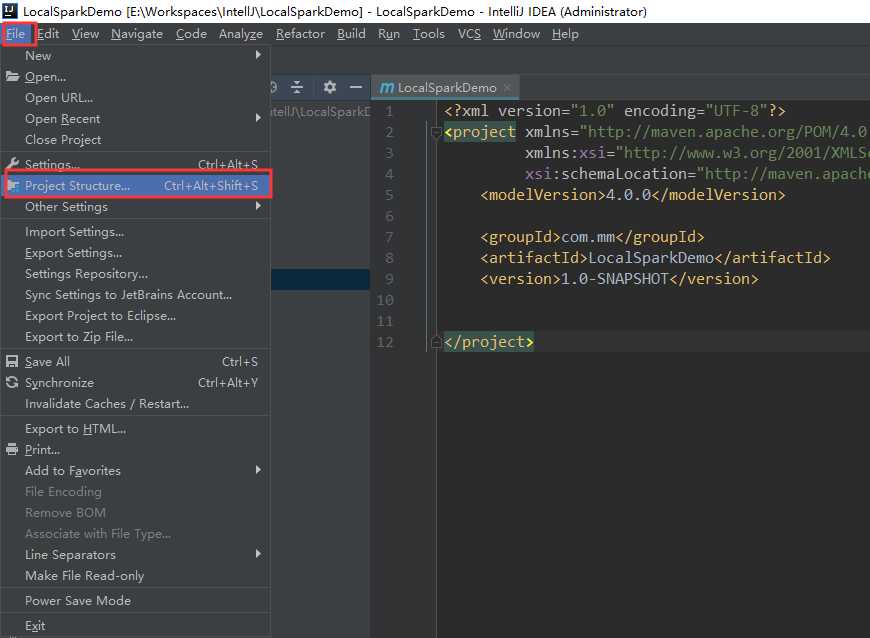Open the Tools menu
Viewport: 870px width, 638px height.
(x=428, y=34)
